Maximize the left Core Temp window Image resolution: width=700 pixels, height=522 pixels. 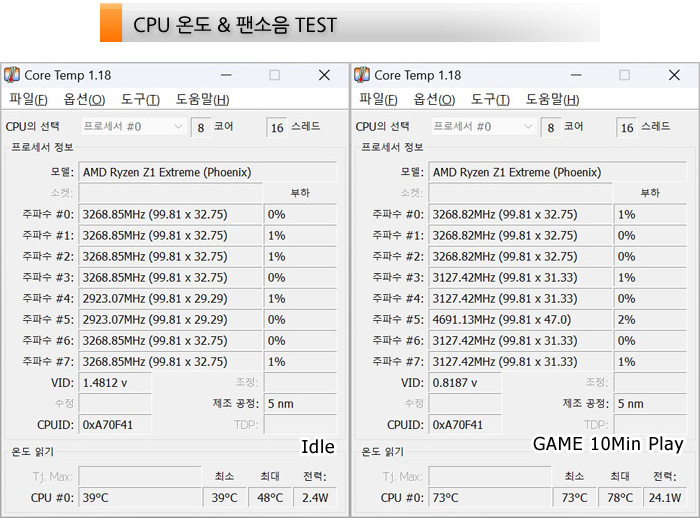pos(275,75)
